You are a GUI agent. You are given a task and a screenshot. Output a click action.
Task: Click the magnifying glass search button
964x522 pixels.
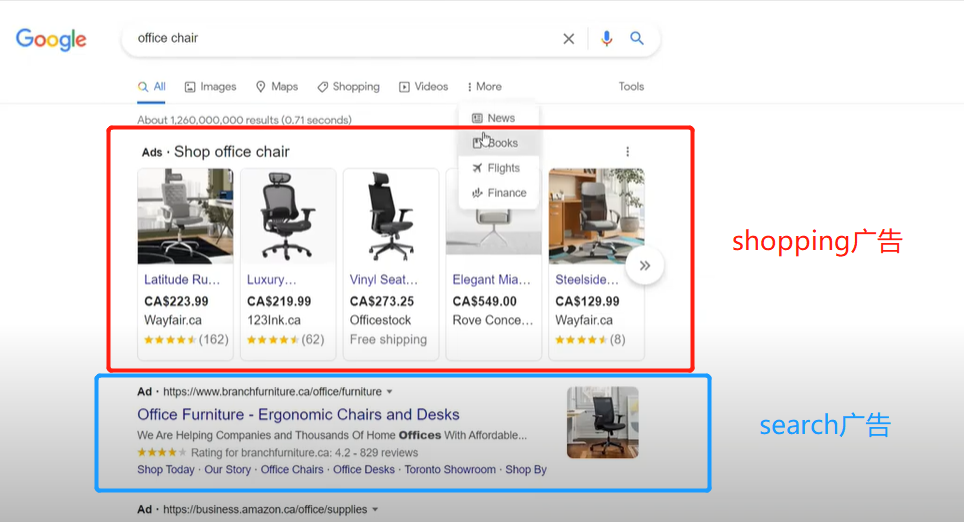637,39
